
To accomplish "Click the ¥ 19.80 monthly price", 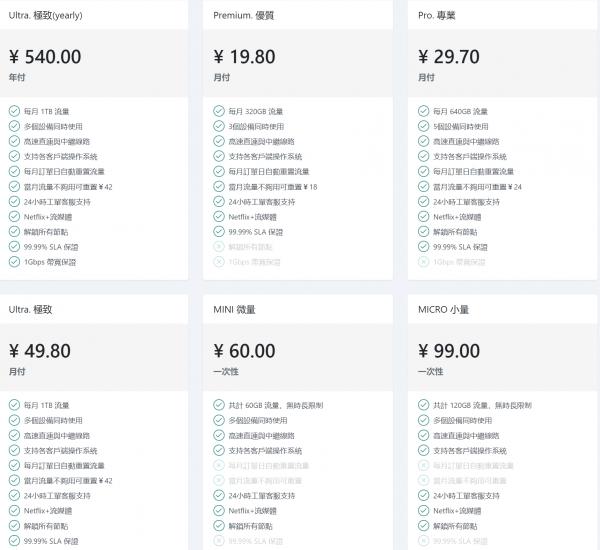I will [245, 56].
